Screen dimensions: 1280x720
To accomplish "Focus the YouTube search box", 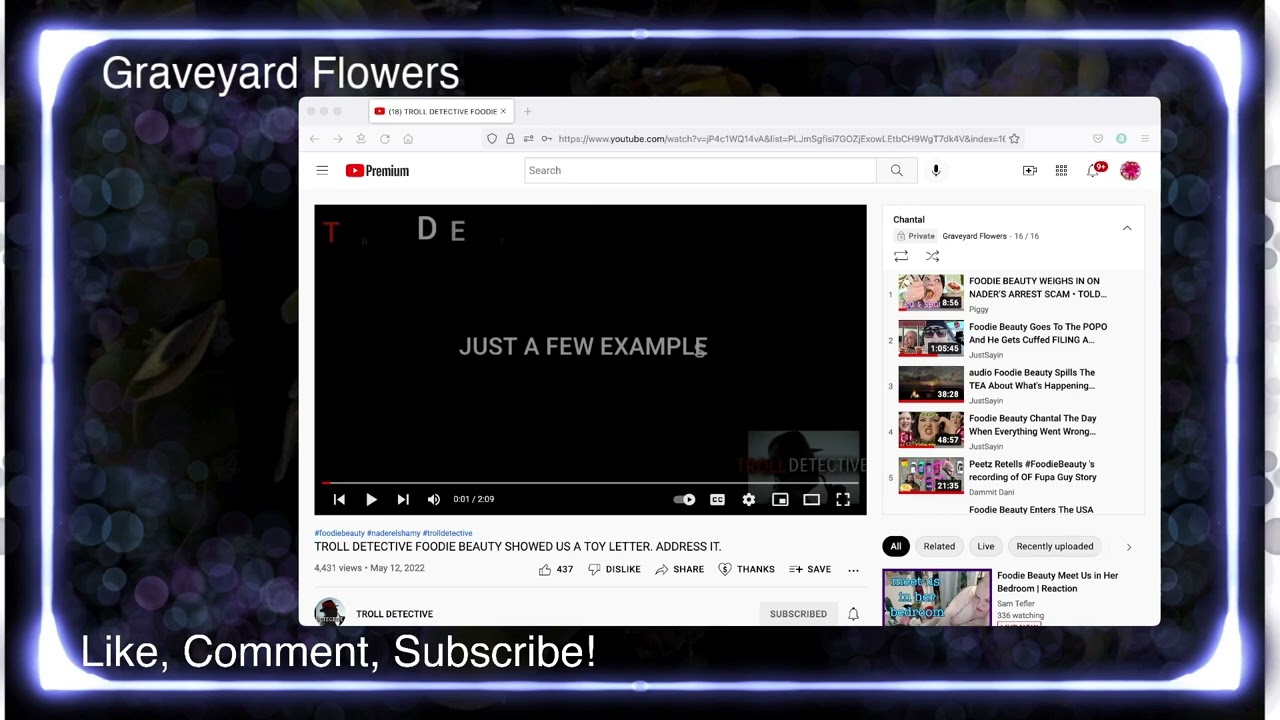I will coord(700,171).
